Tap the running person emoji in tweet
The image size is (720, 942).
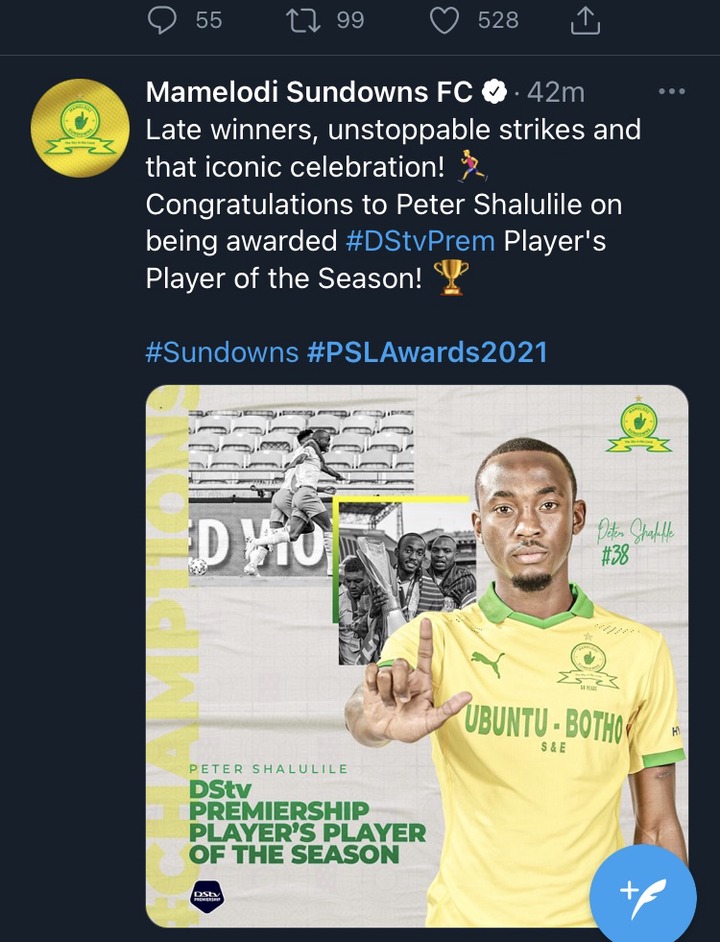coord(471,167)
